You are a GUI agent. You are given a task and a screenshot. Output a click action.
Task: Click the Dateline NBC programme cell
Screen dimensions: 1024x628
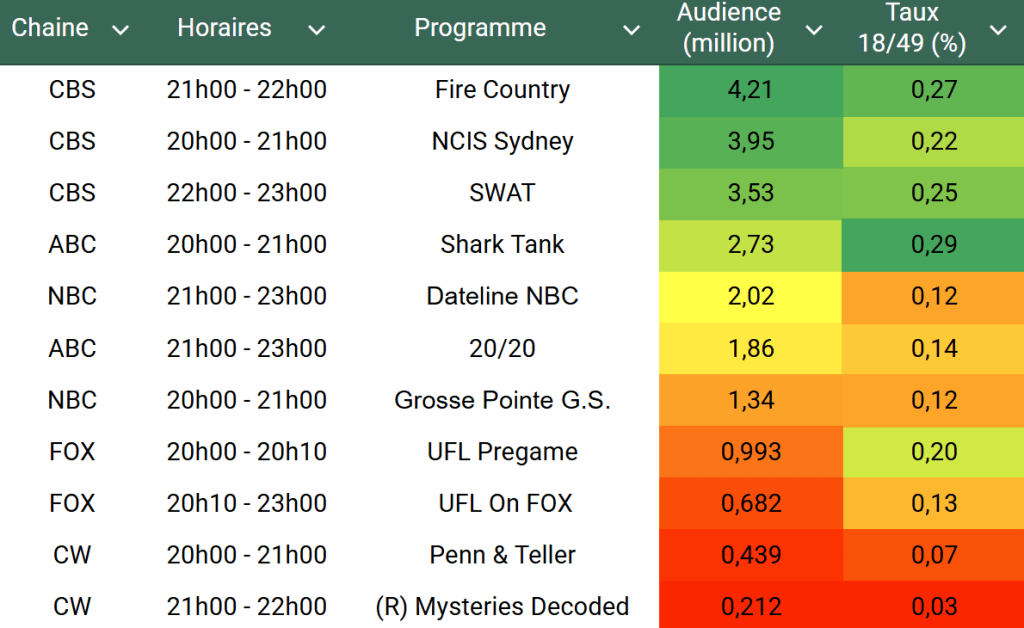(502, 297)
